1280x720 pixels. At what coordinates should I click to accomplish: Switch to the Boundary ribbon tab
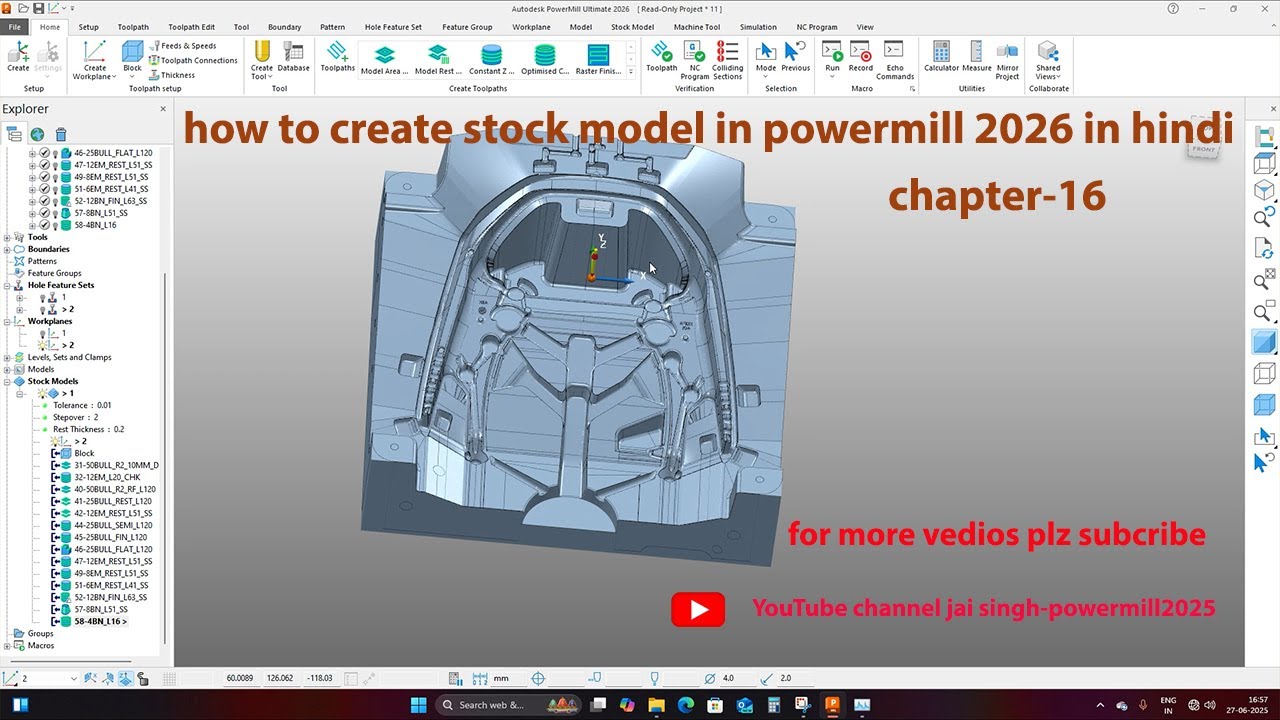click(x=284, y=27)
